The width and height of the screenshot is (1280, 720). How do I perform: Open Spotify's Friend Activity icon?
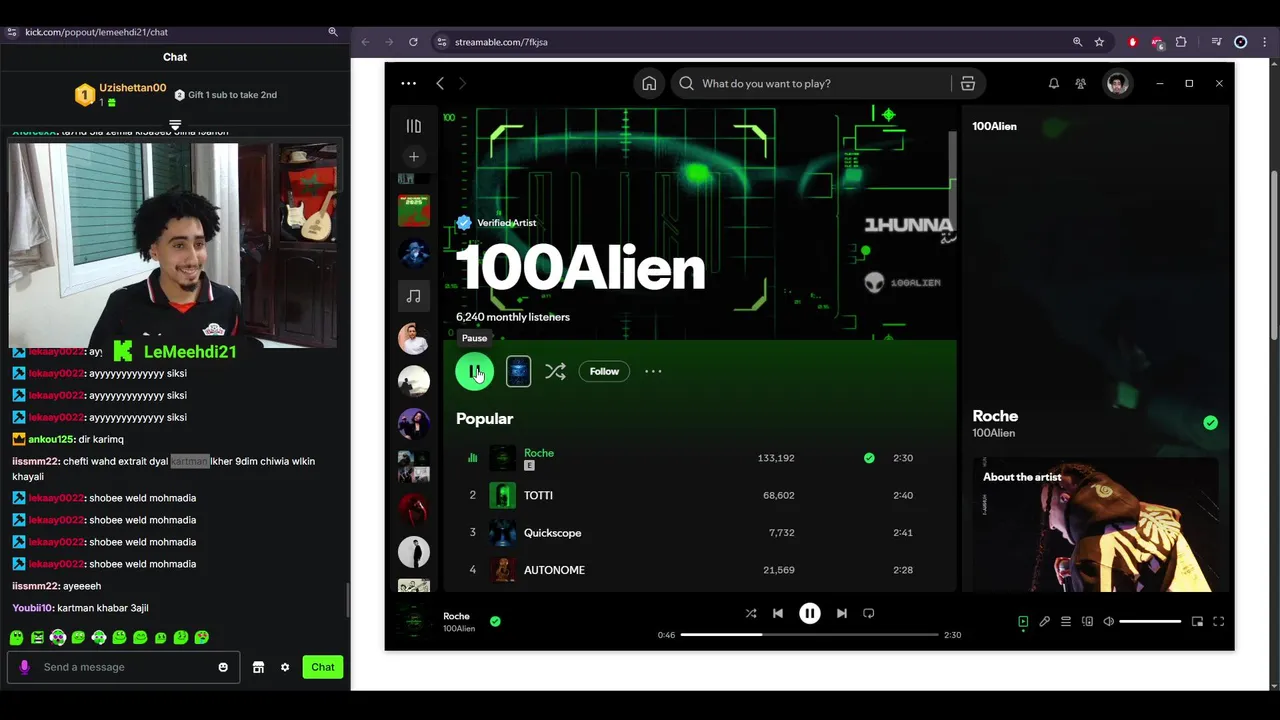tap(1080, 84)
